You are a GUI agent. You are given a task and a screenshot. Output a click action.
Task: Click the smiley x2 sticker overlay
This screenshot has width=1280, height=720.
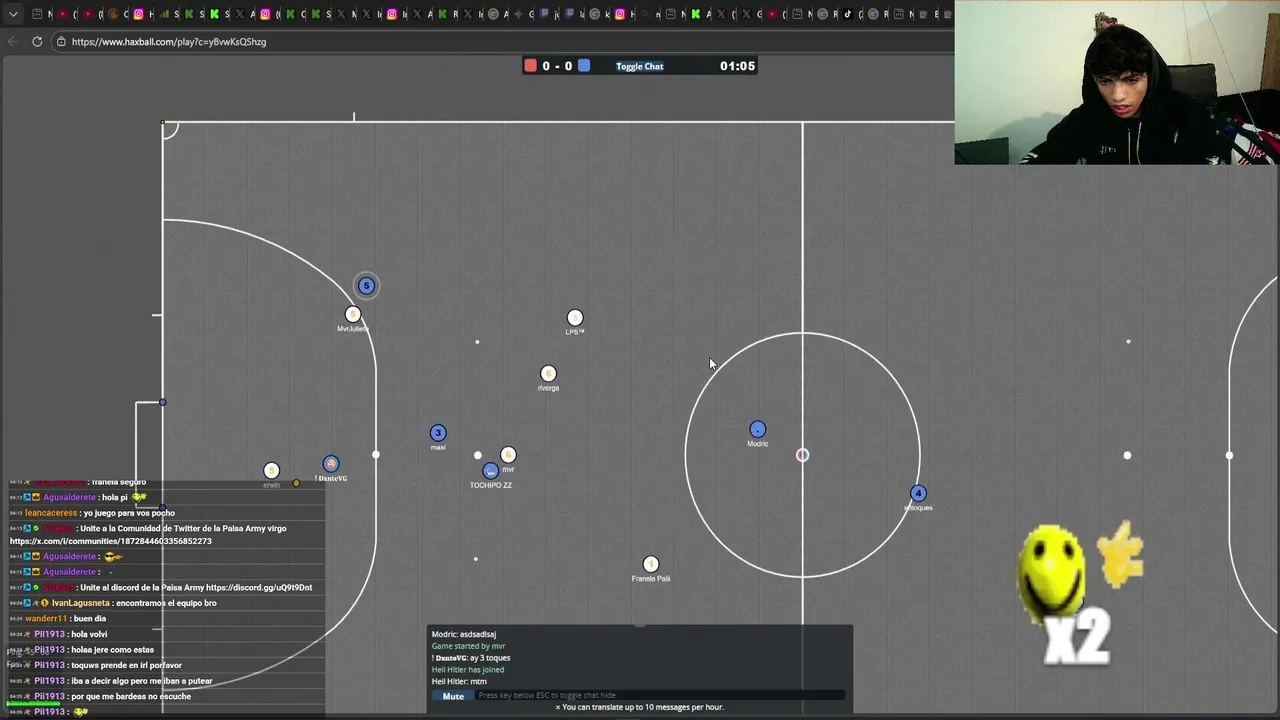pyautogui.click(x=1080, y=592)
